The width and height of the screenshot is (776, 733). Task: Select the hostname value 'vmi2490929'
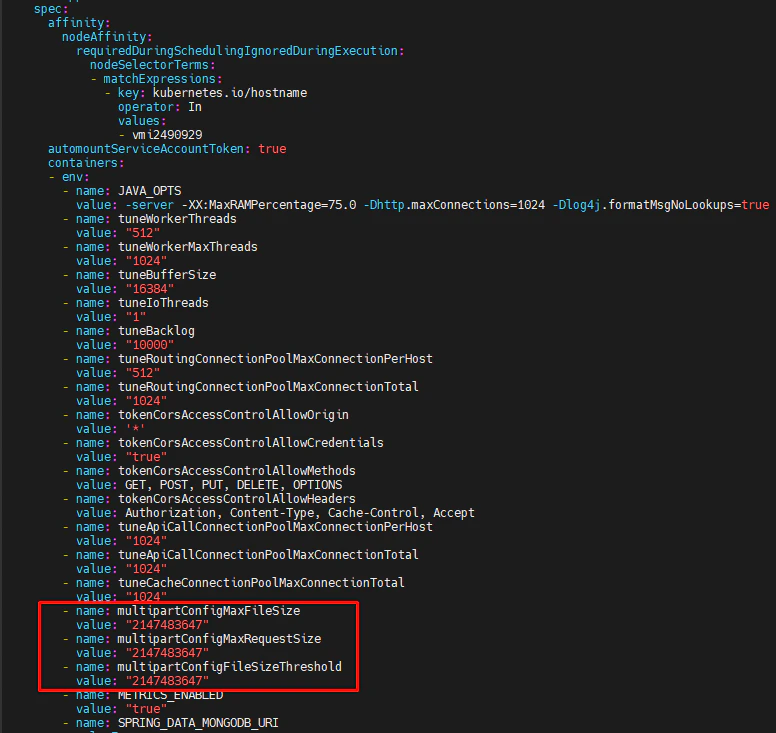tap(167, 135)
